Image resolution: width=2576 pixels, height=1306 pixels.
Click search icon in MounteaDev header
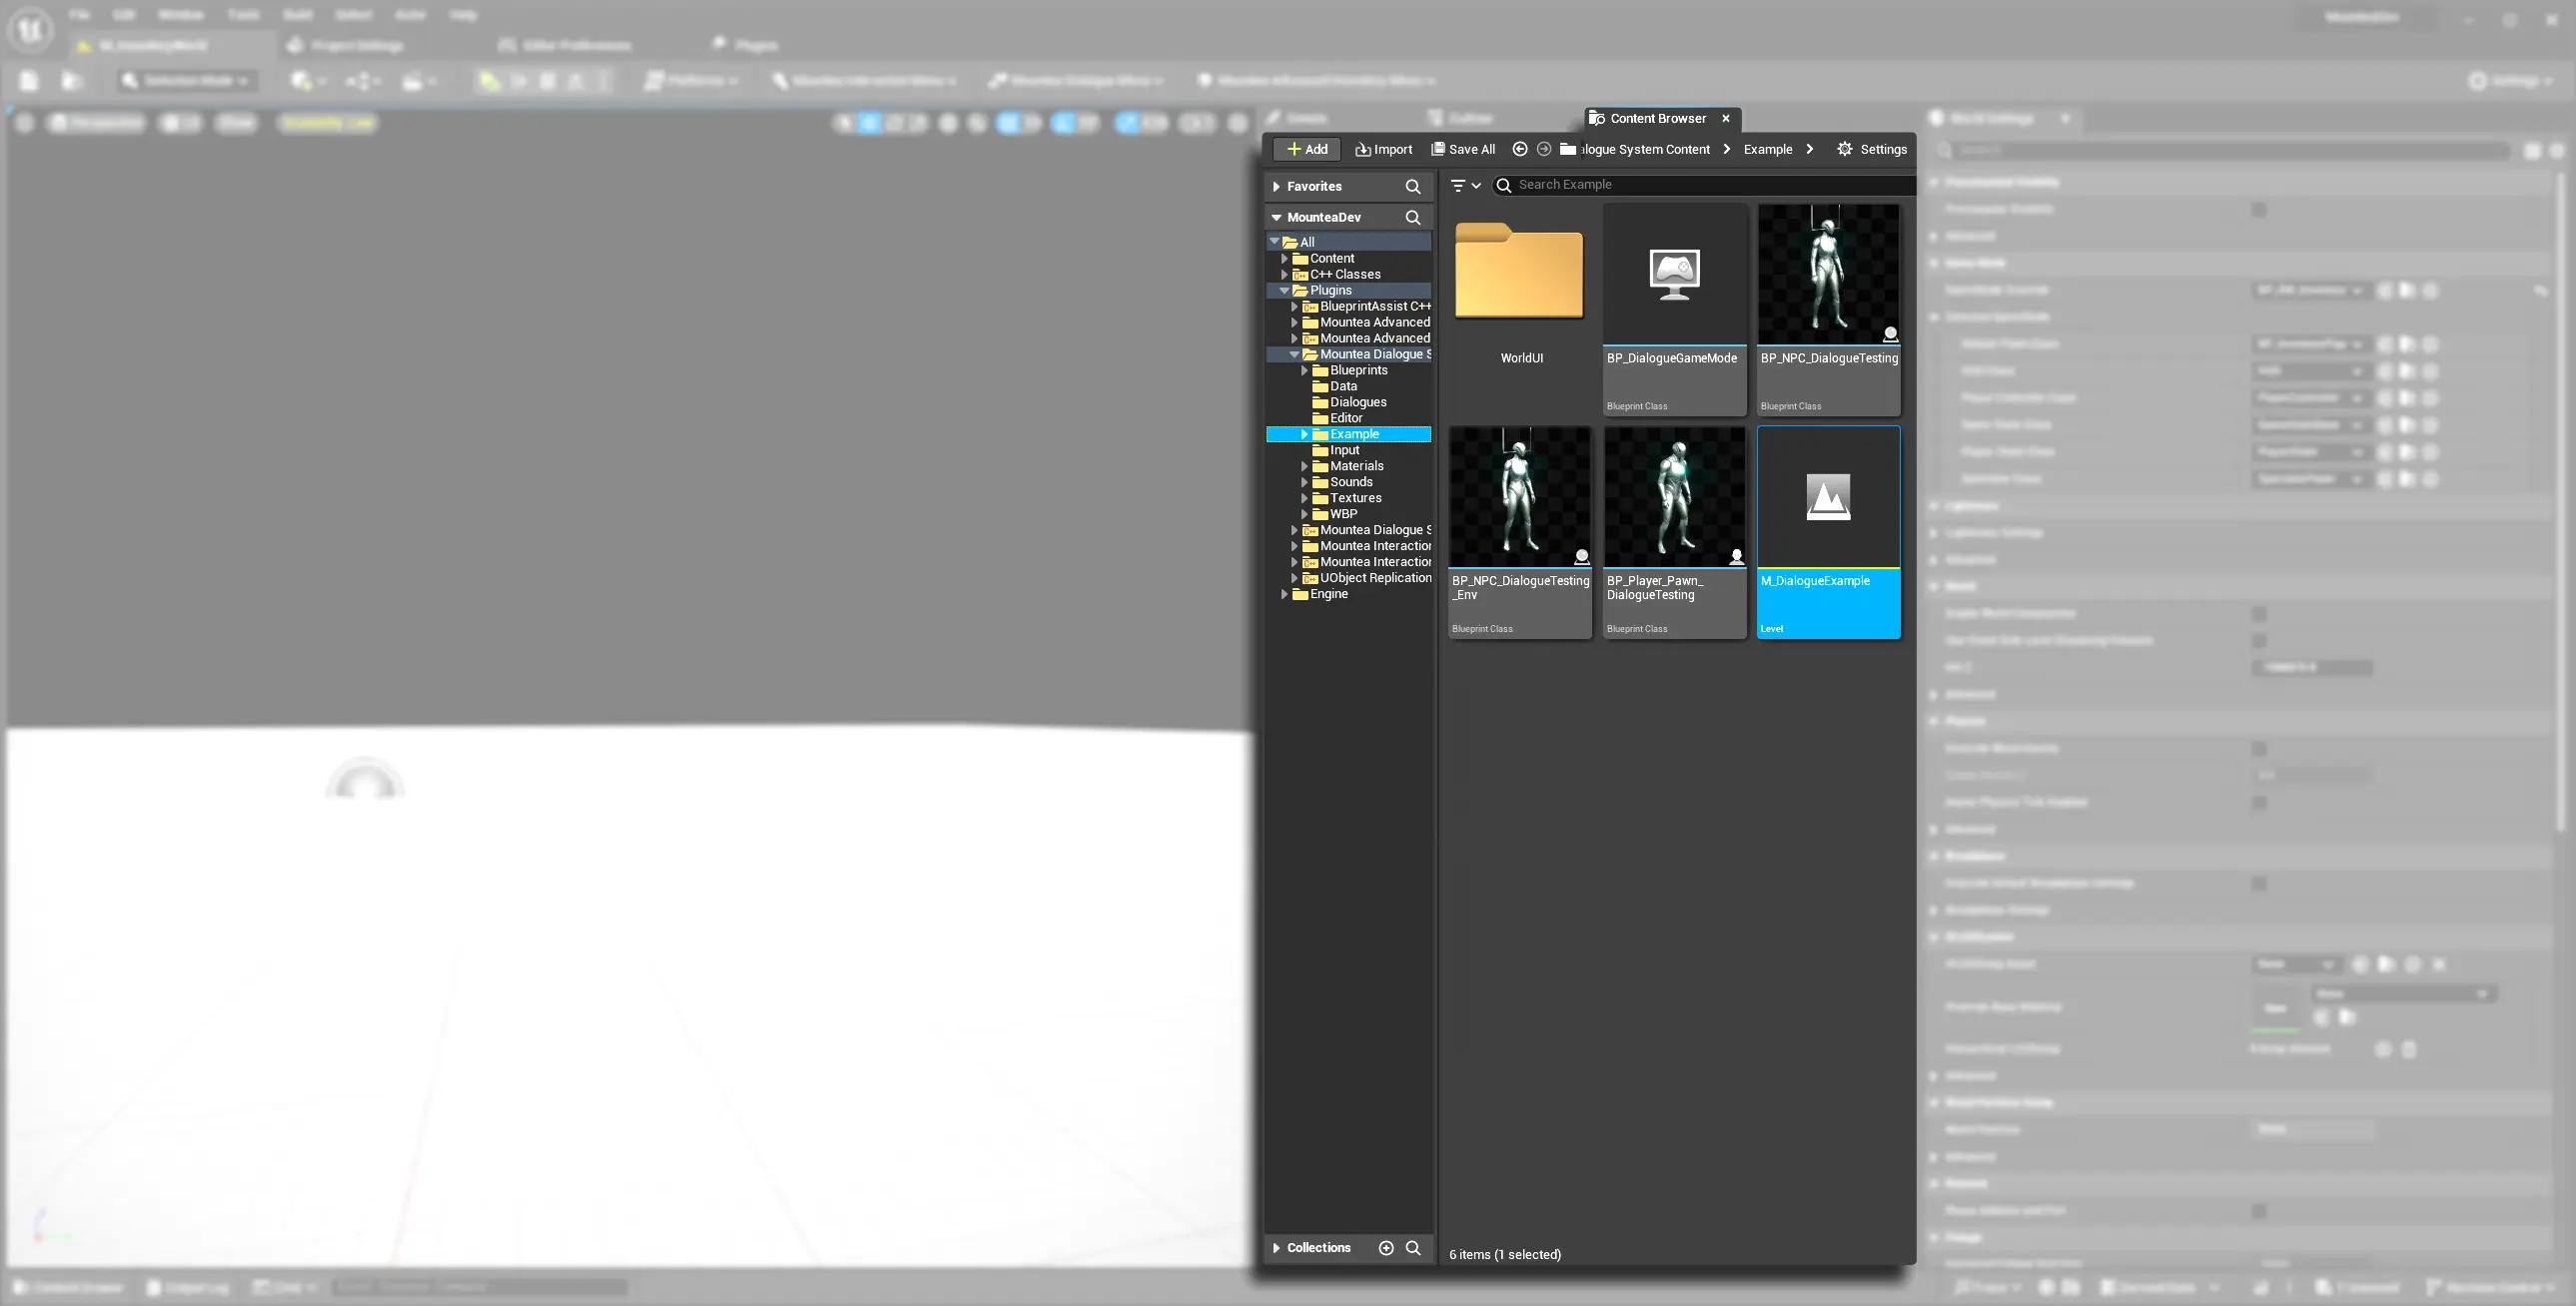(1412, 217)
